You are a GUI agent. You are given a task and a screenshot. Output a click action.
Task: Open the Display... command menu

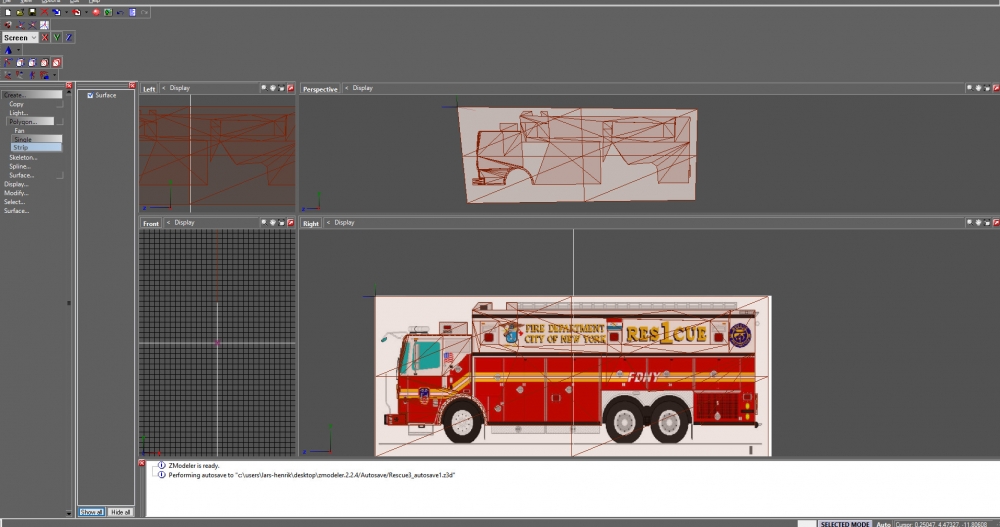pos(16,184)
